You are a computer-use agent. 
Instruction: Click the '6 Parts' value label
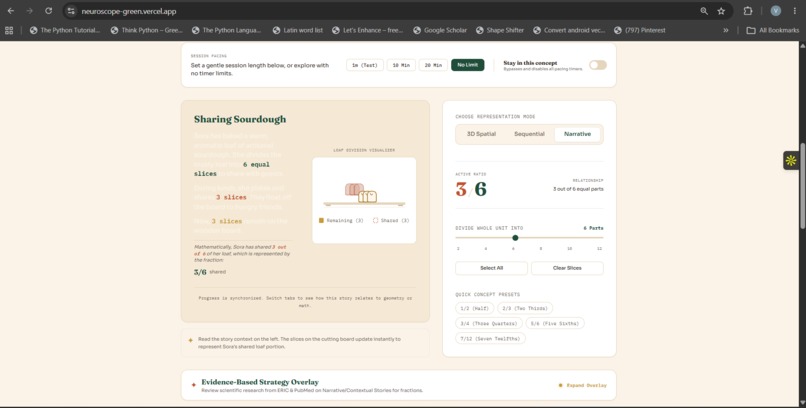(x=593, y=228)
